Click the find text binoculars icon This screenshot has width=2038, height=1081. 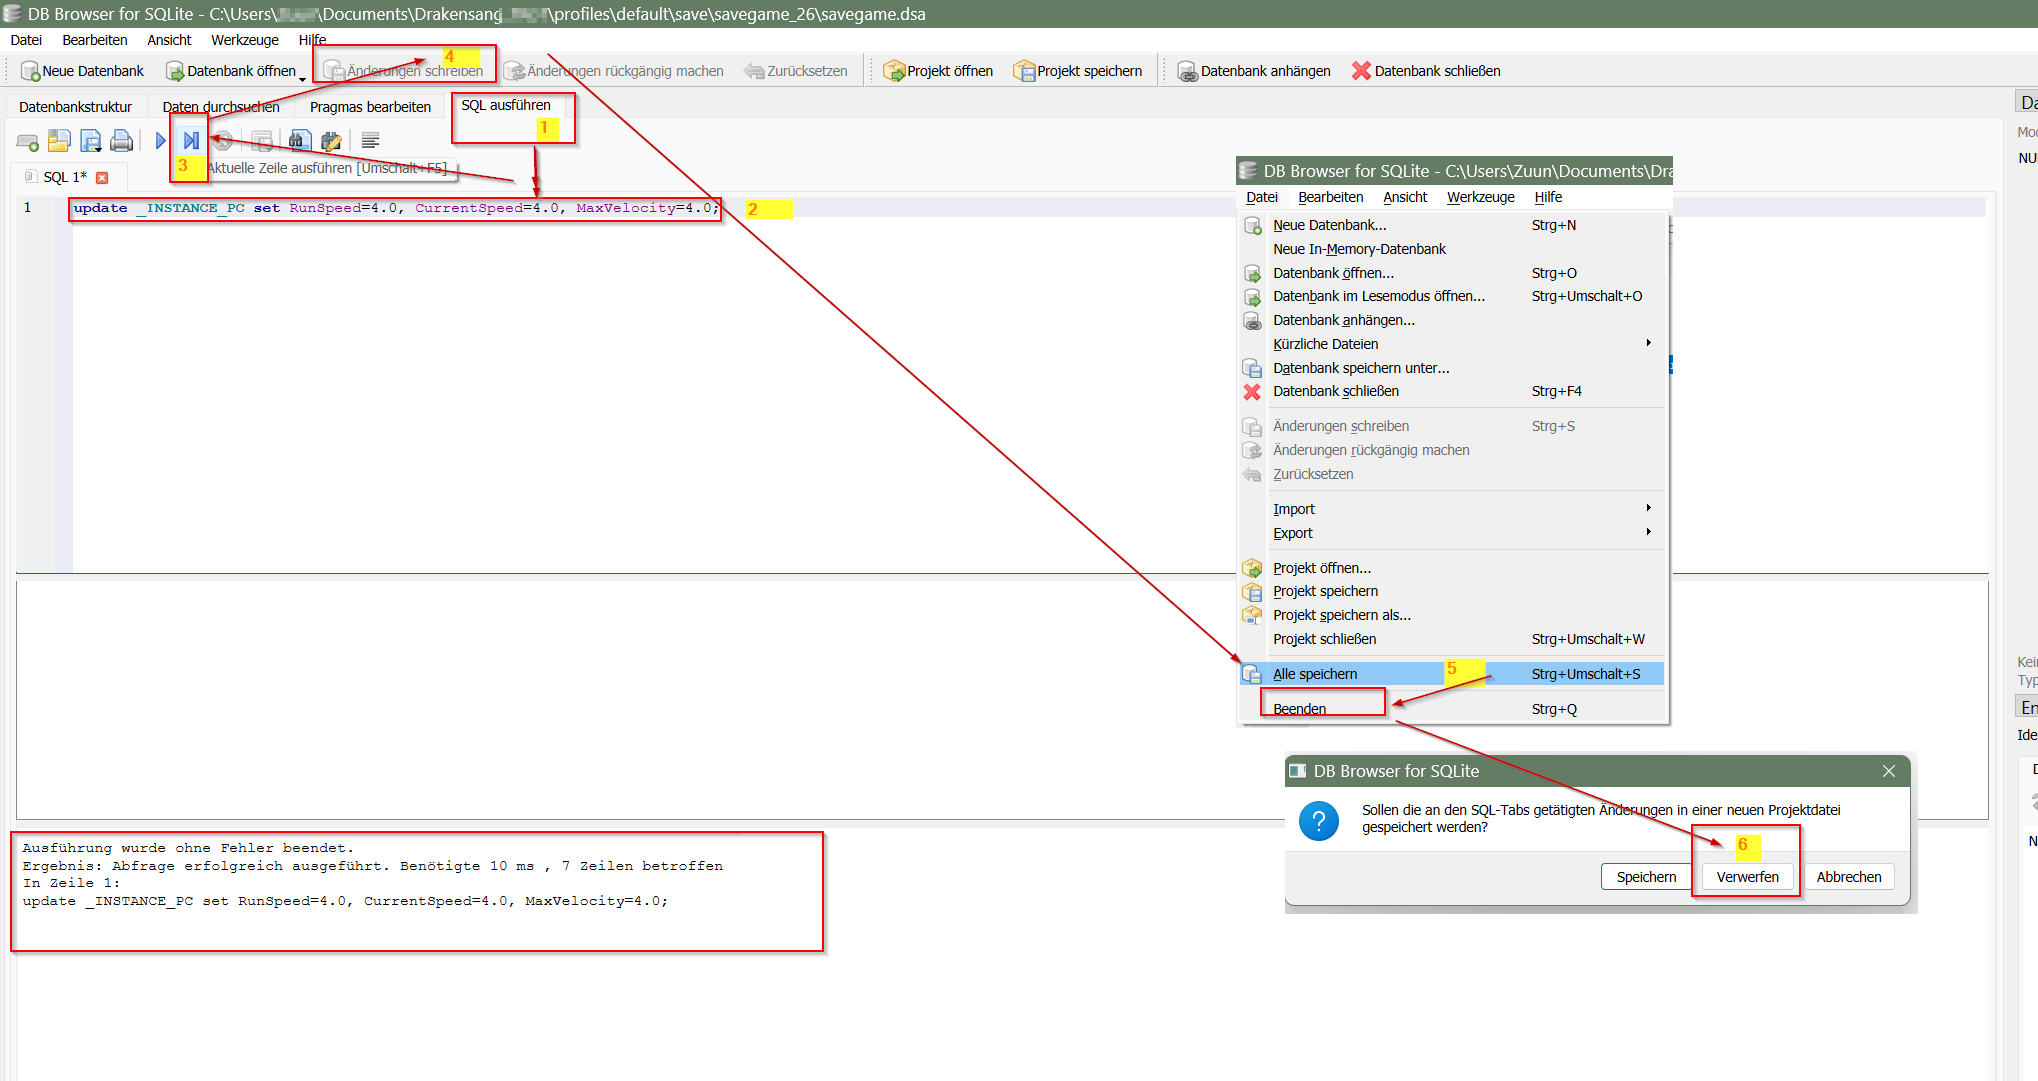(x=300, y=141)
